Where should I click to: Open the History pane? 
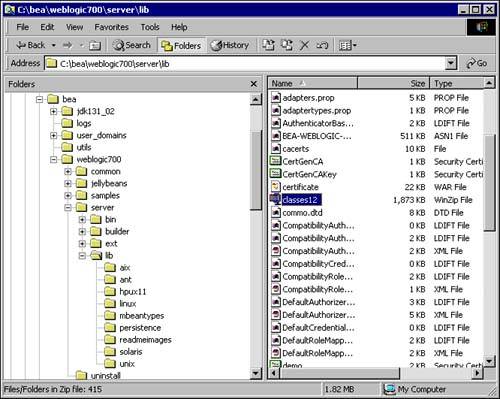(x=230, y=45)
